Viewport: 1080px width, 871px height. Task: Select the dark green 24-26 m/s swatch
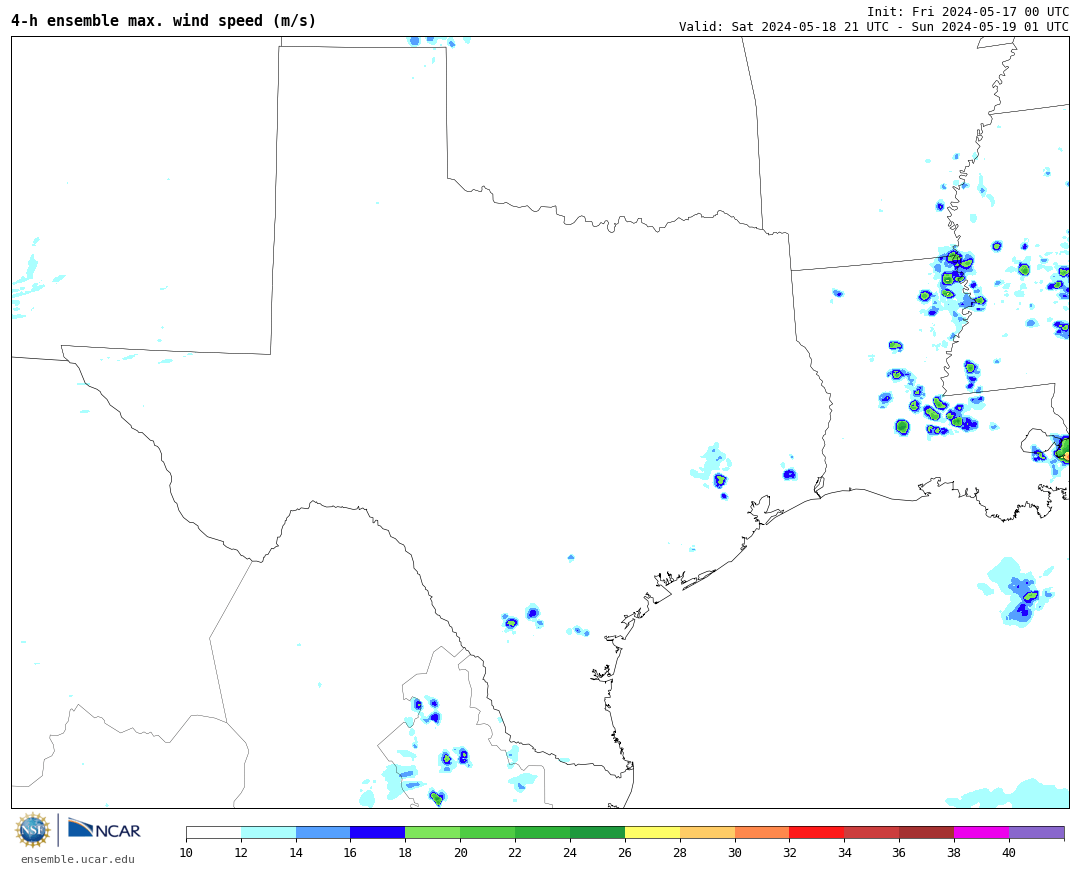click(x=598, y=832)
